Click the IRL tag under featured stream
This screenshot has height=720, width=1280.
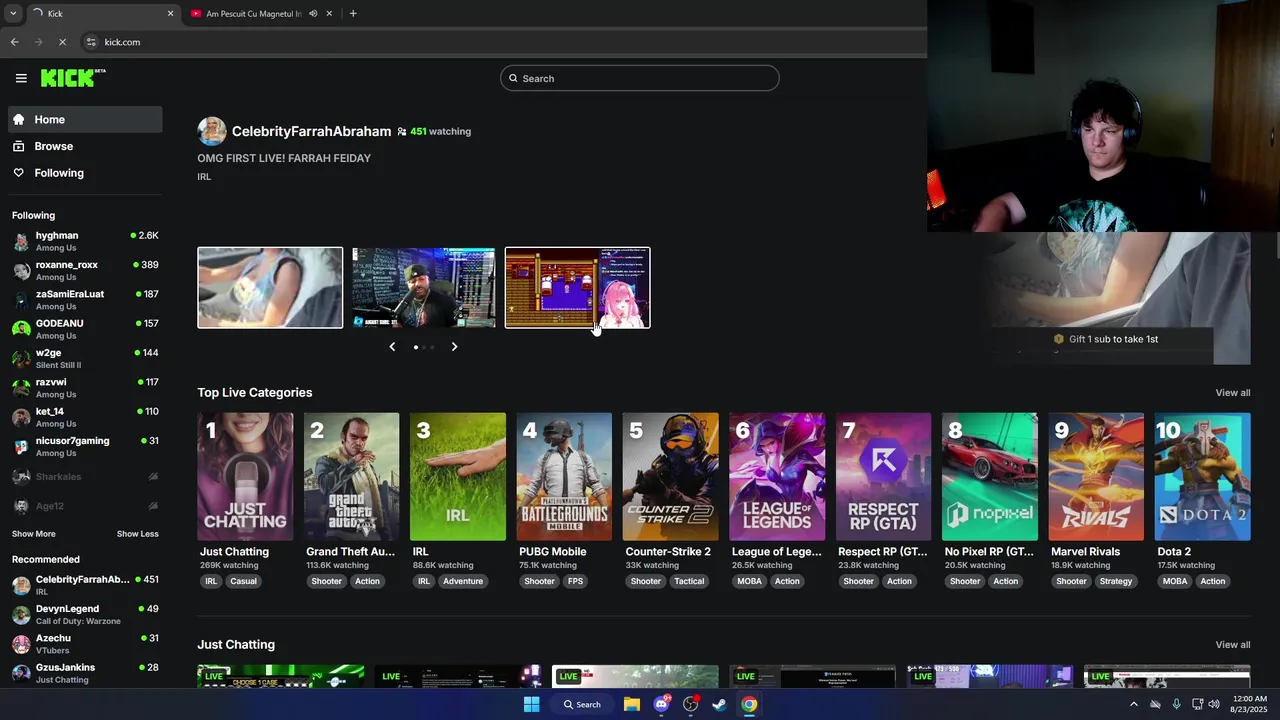coord(204,177)
